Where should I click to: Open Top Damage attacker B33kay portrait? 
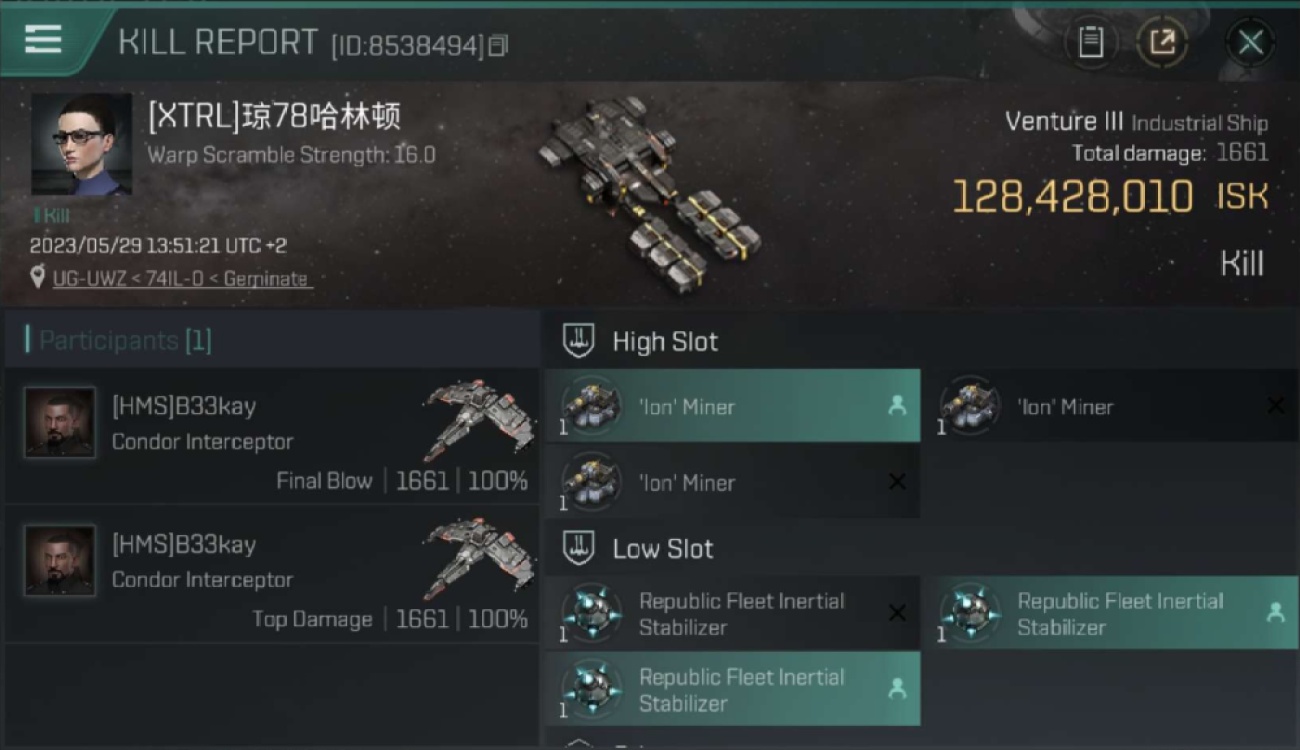60,561
